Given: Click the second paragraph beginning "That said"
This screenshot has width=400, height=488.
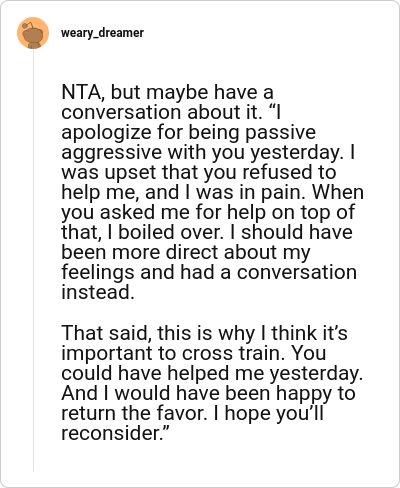Looking at the screenshot, I should tap(212, 383).
